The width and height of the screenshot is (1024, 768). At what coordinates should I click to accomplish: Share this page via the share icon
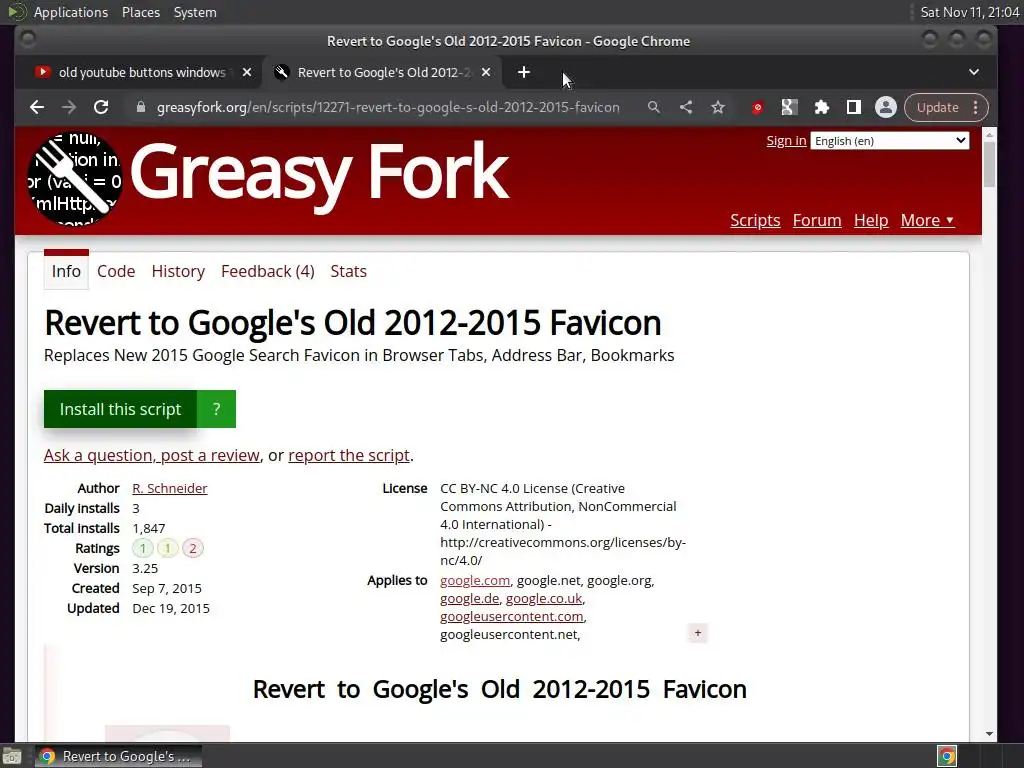686,107
